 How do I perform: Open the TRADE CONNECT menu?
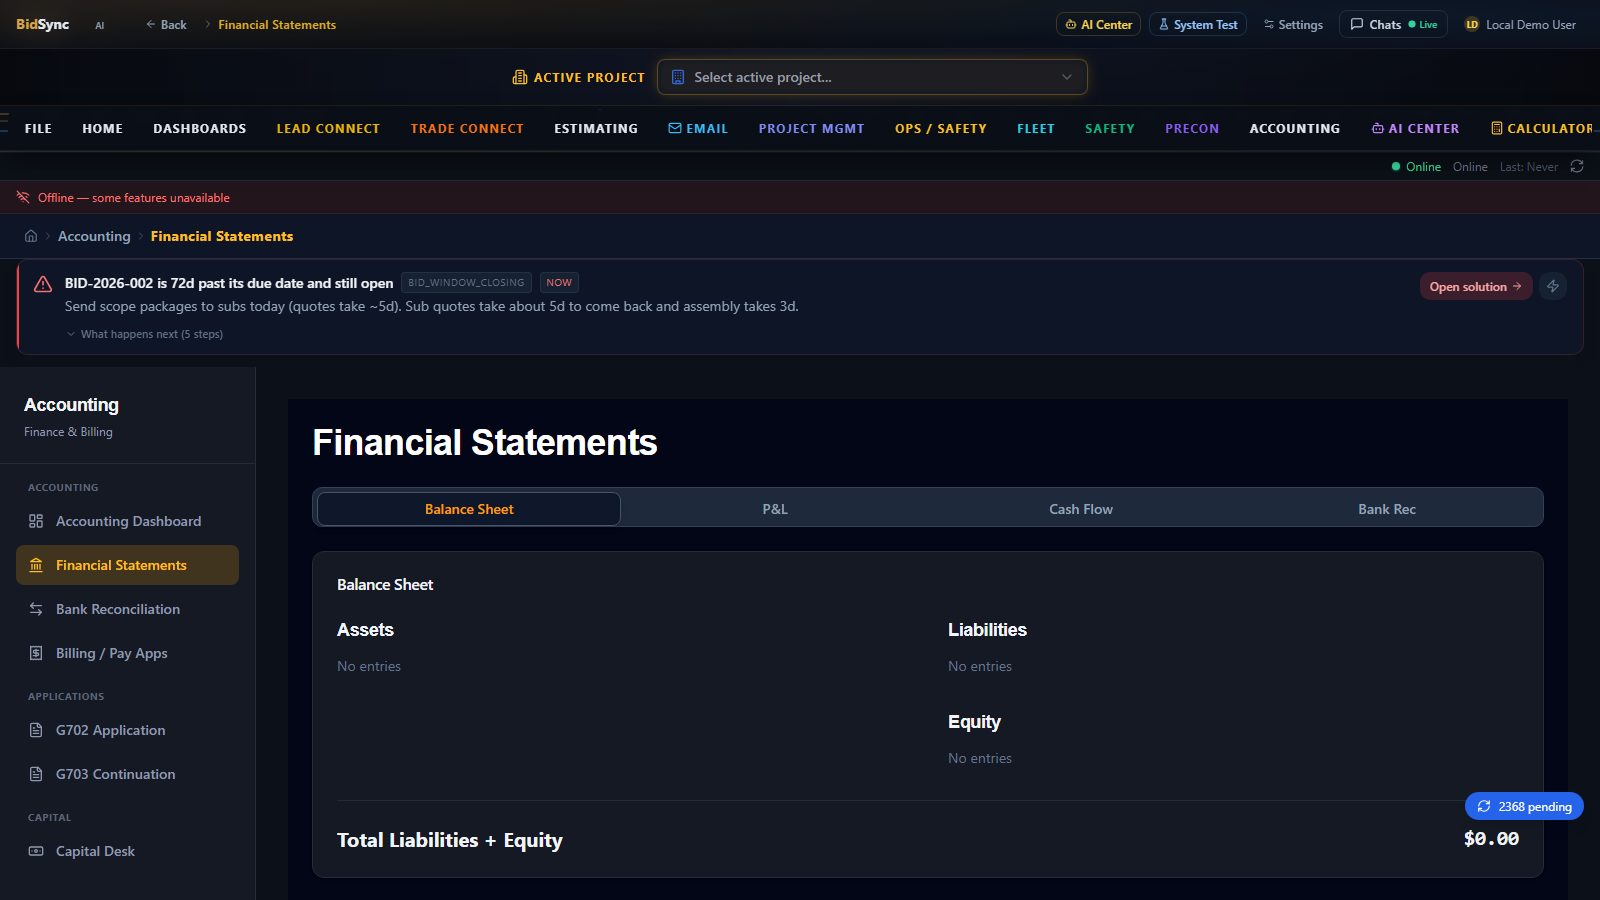[467, 128]
